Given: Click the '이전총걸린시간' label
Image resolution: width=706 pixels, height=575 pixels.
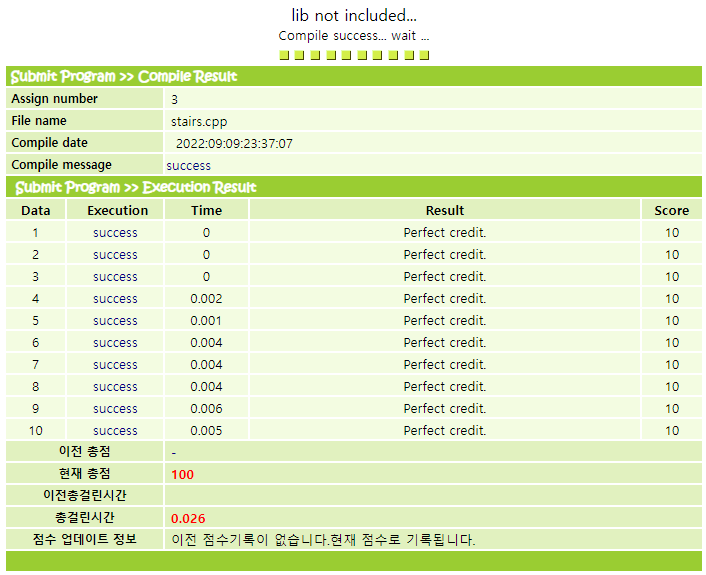Looking at the screenshot, I should (85, 495).
